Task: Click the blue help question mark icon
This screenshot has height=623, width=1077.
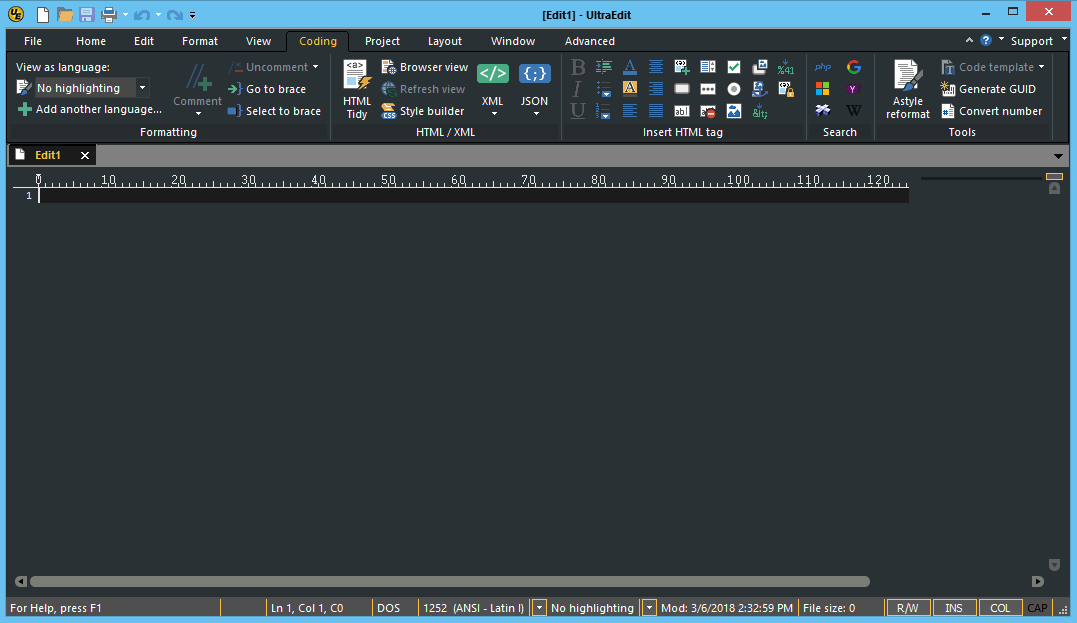Action: pos(986,41)
